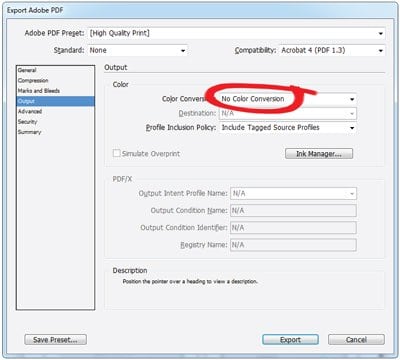Select the highlighted Output category

[55, 101]
